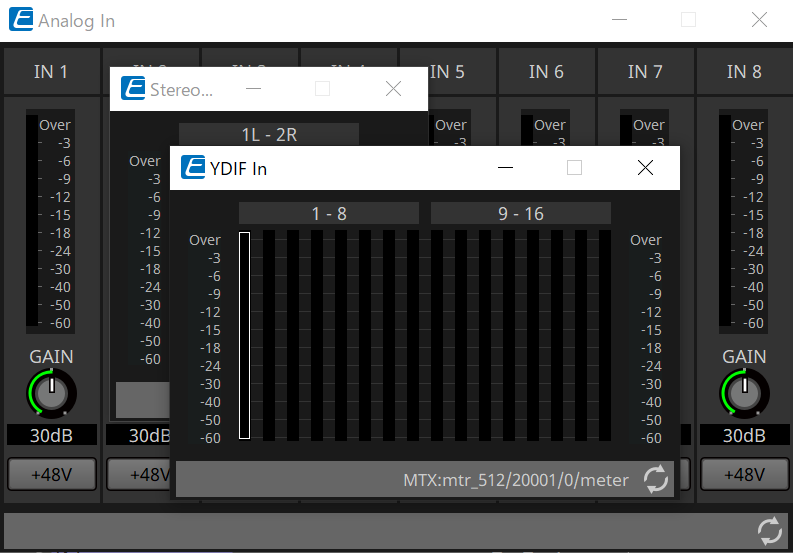
Task: Toggle +48V phantom power on IN 8
Action: click(x=744, y=474)
